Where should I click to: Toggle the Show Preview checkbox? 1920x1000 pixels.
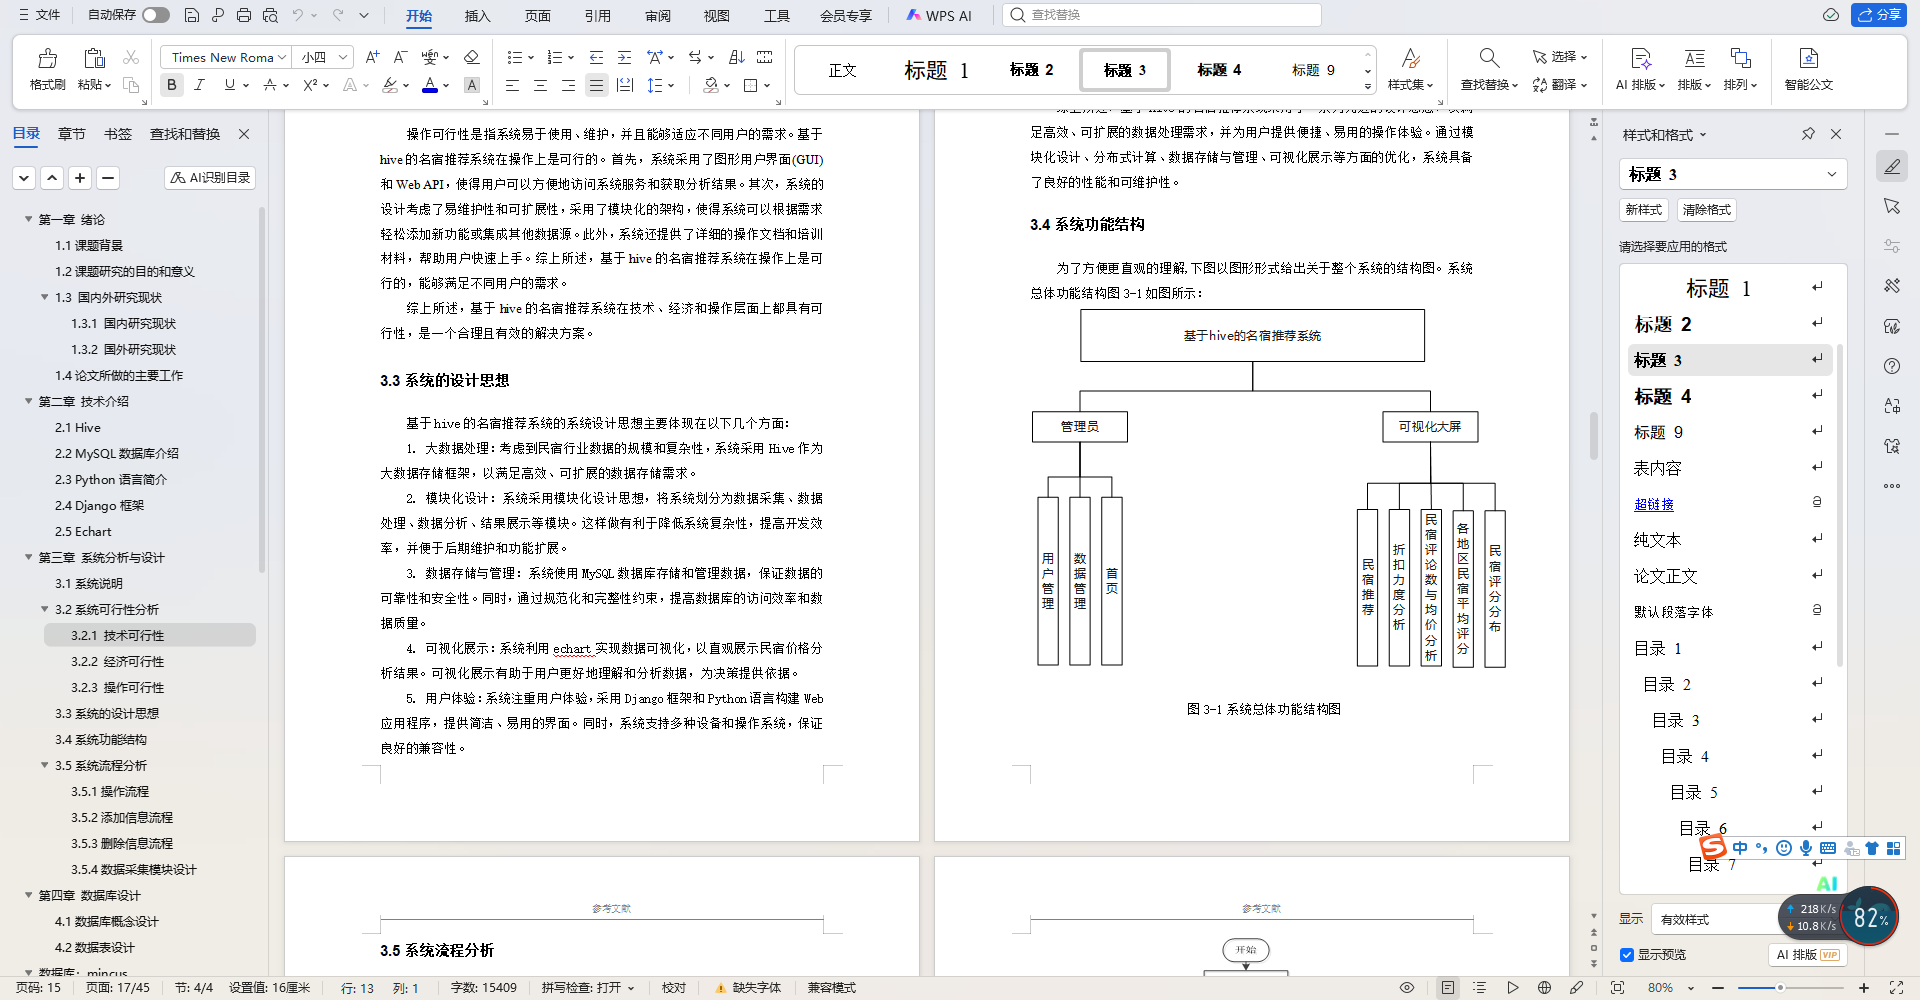[1627, 955]
